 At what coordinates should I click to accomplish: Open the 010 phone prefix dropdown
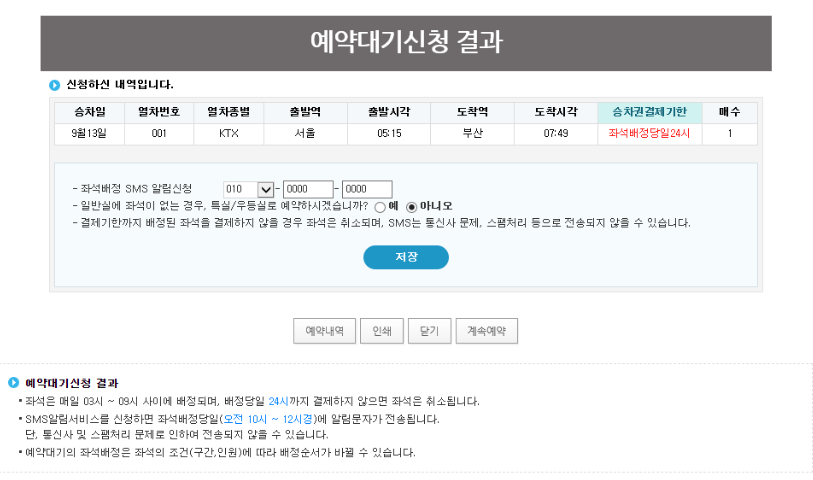click(x=248, y=189)
